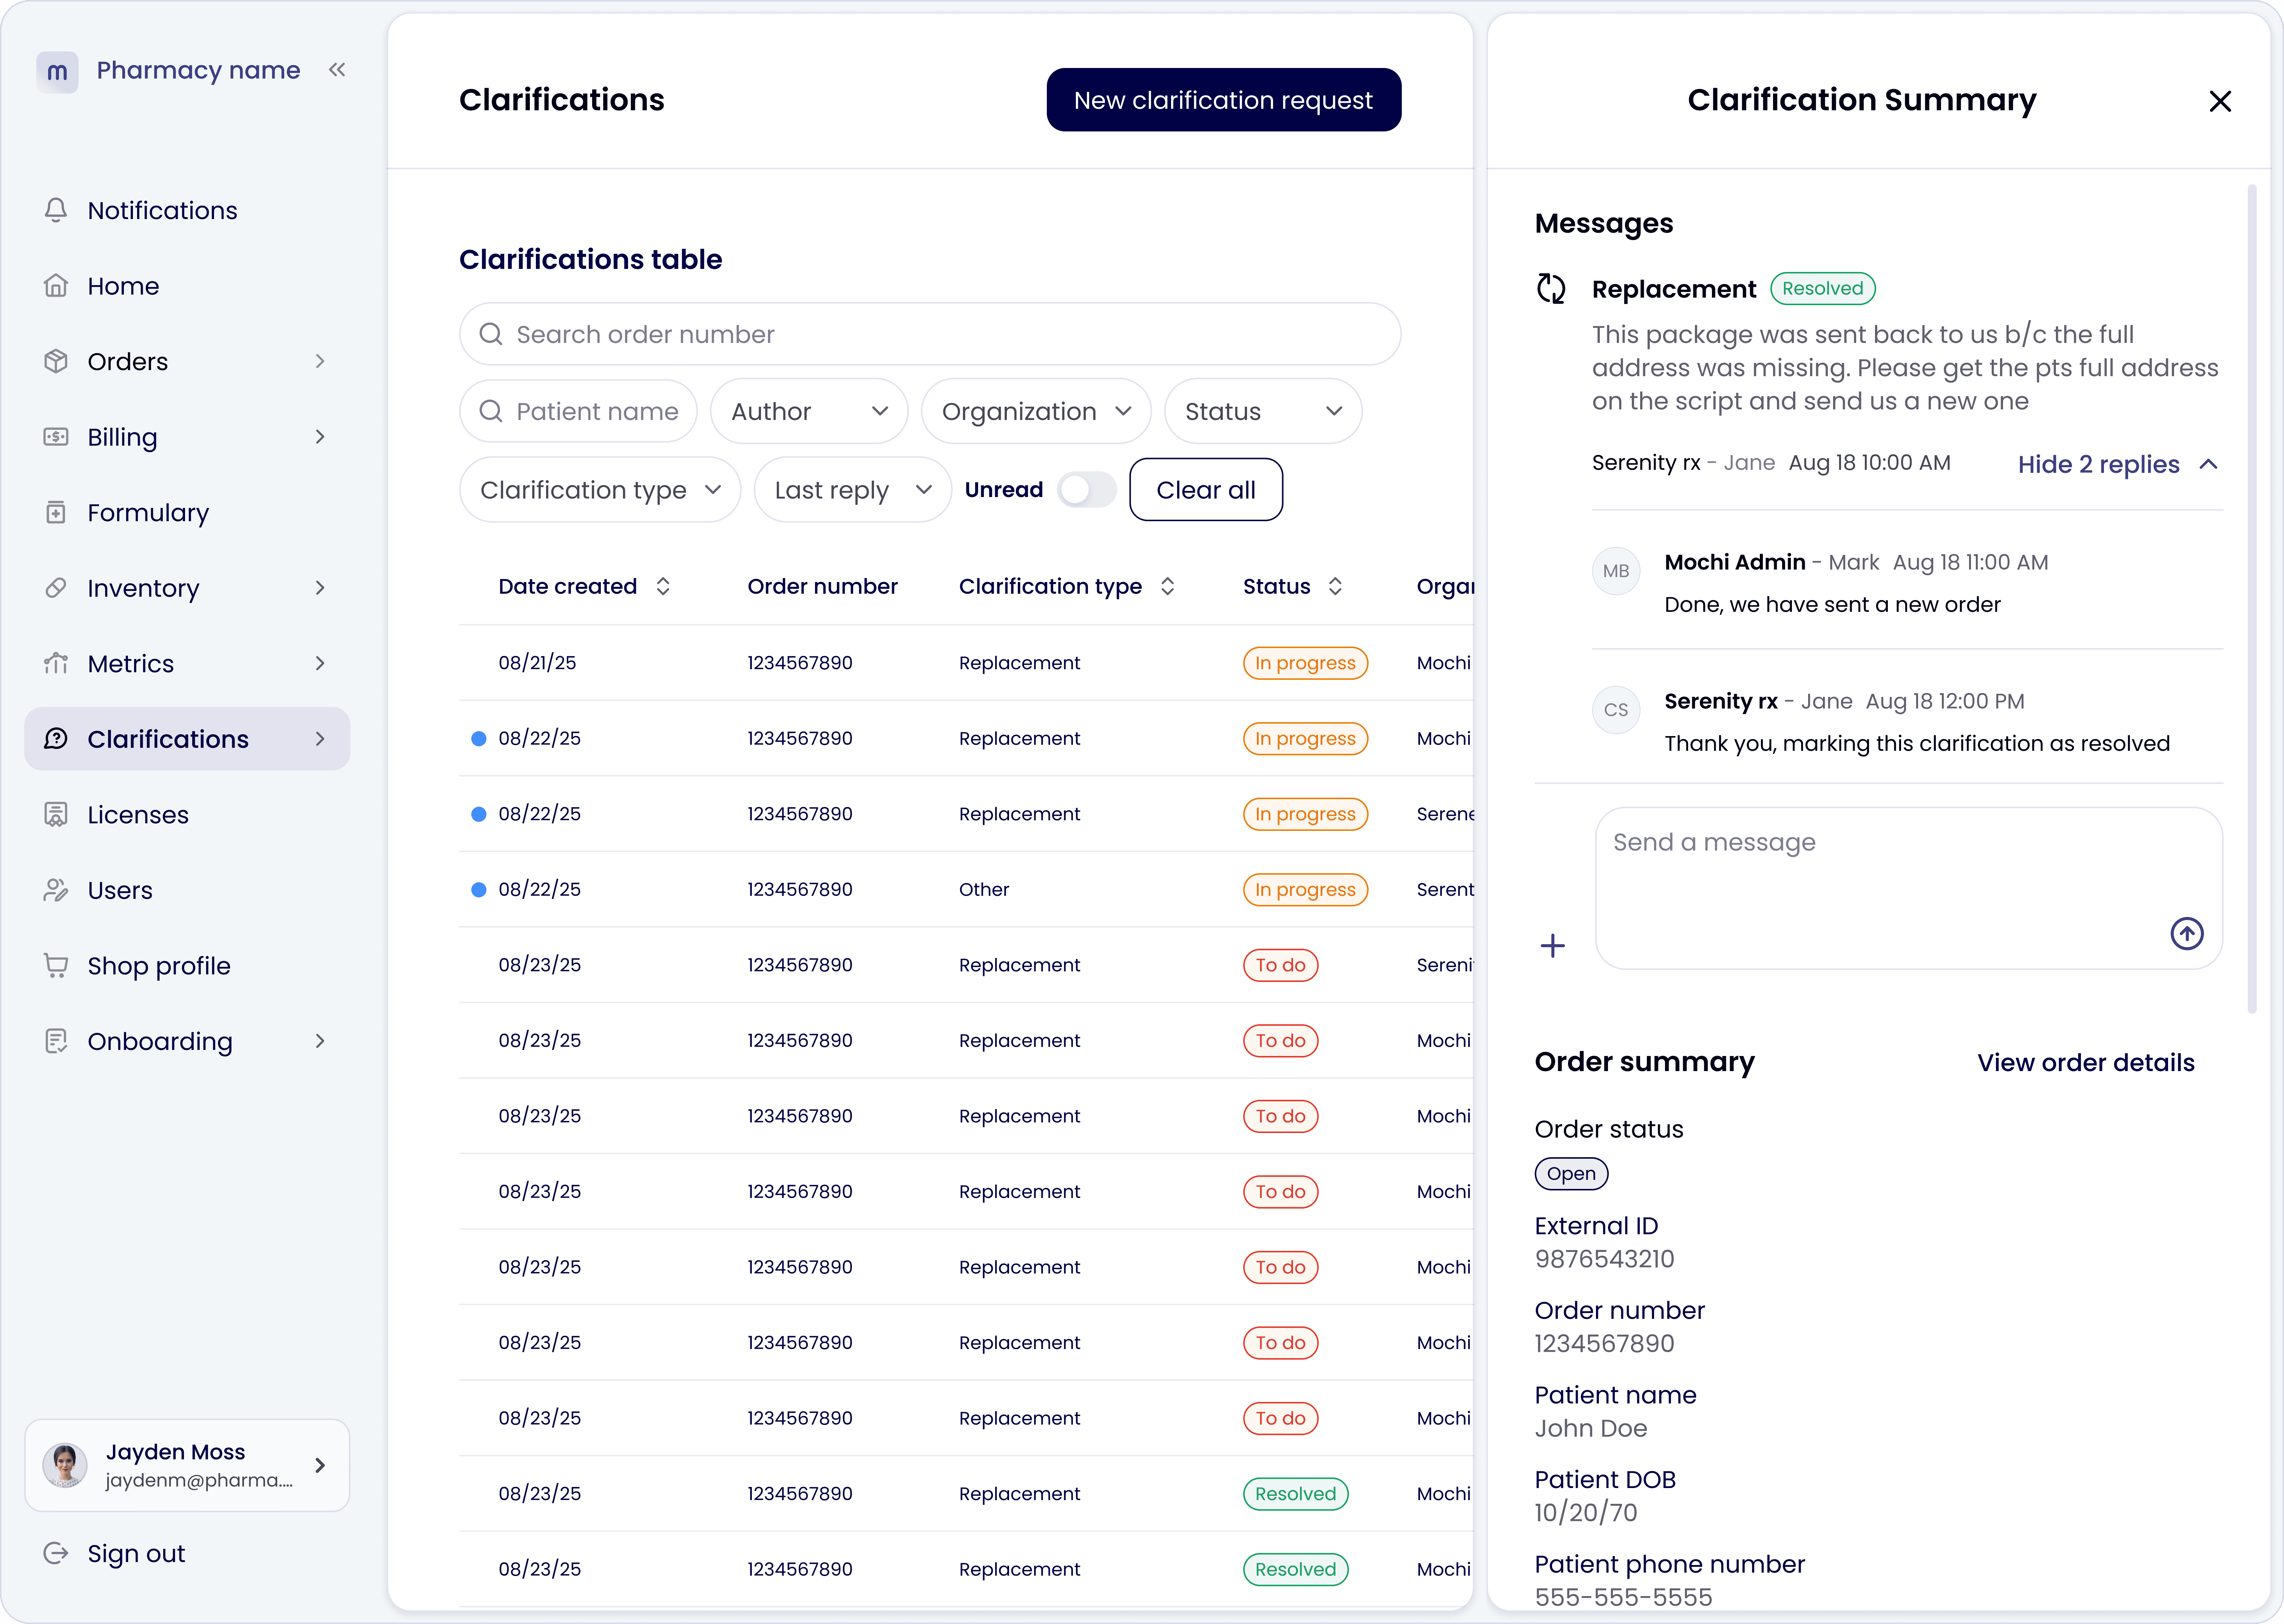Image resolution: width=2284 pixels, height=1624 pixels.
Task: Open the Author filter dropdown
Action: point(809,411)
